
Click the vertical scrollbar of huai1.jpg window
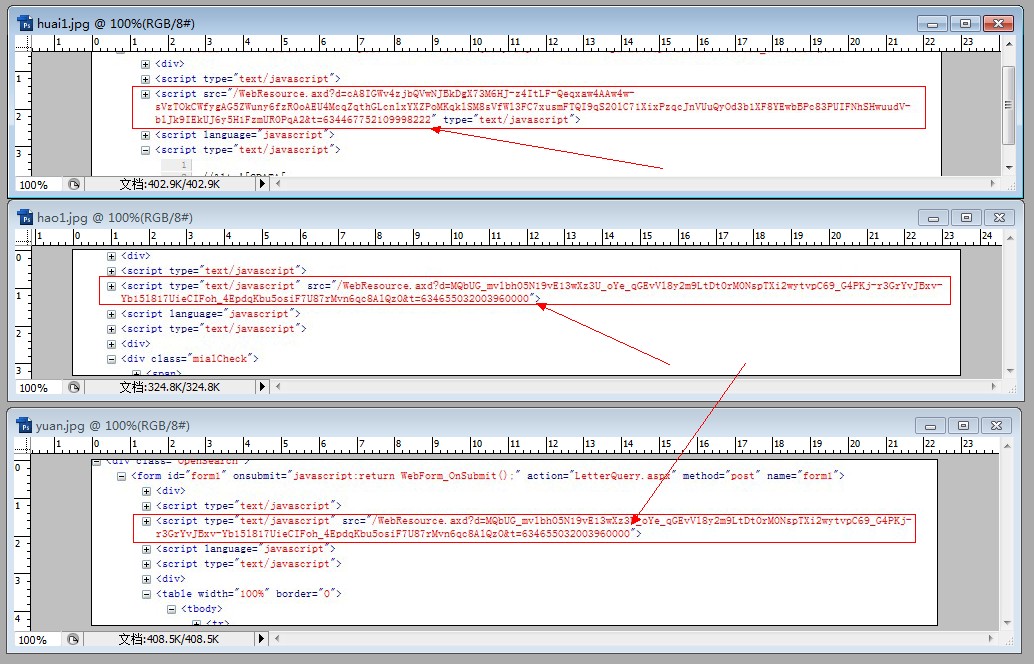click(1007, 100)
